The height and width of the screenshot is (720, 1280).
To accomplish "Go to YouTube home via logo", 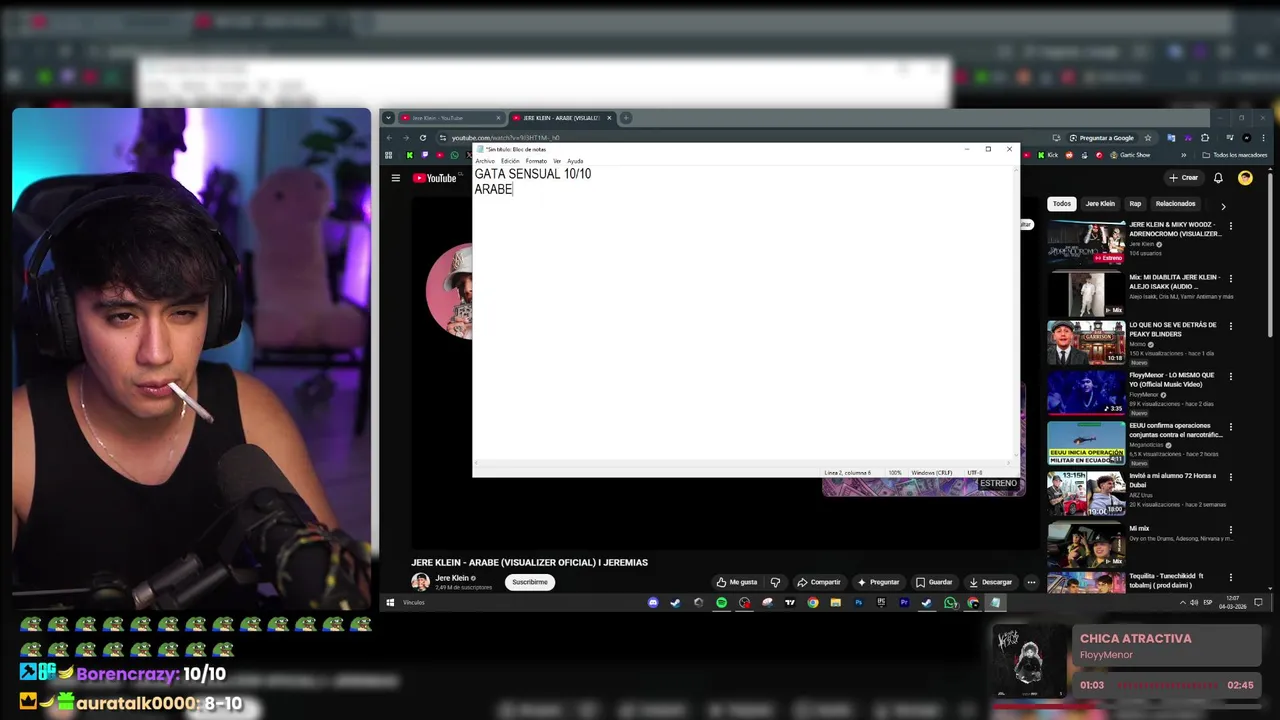I will point(435,178).
